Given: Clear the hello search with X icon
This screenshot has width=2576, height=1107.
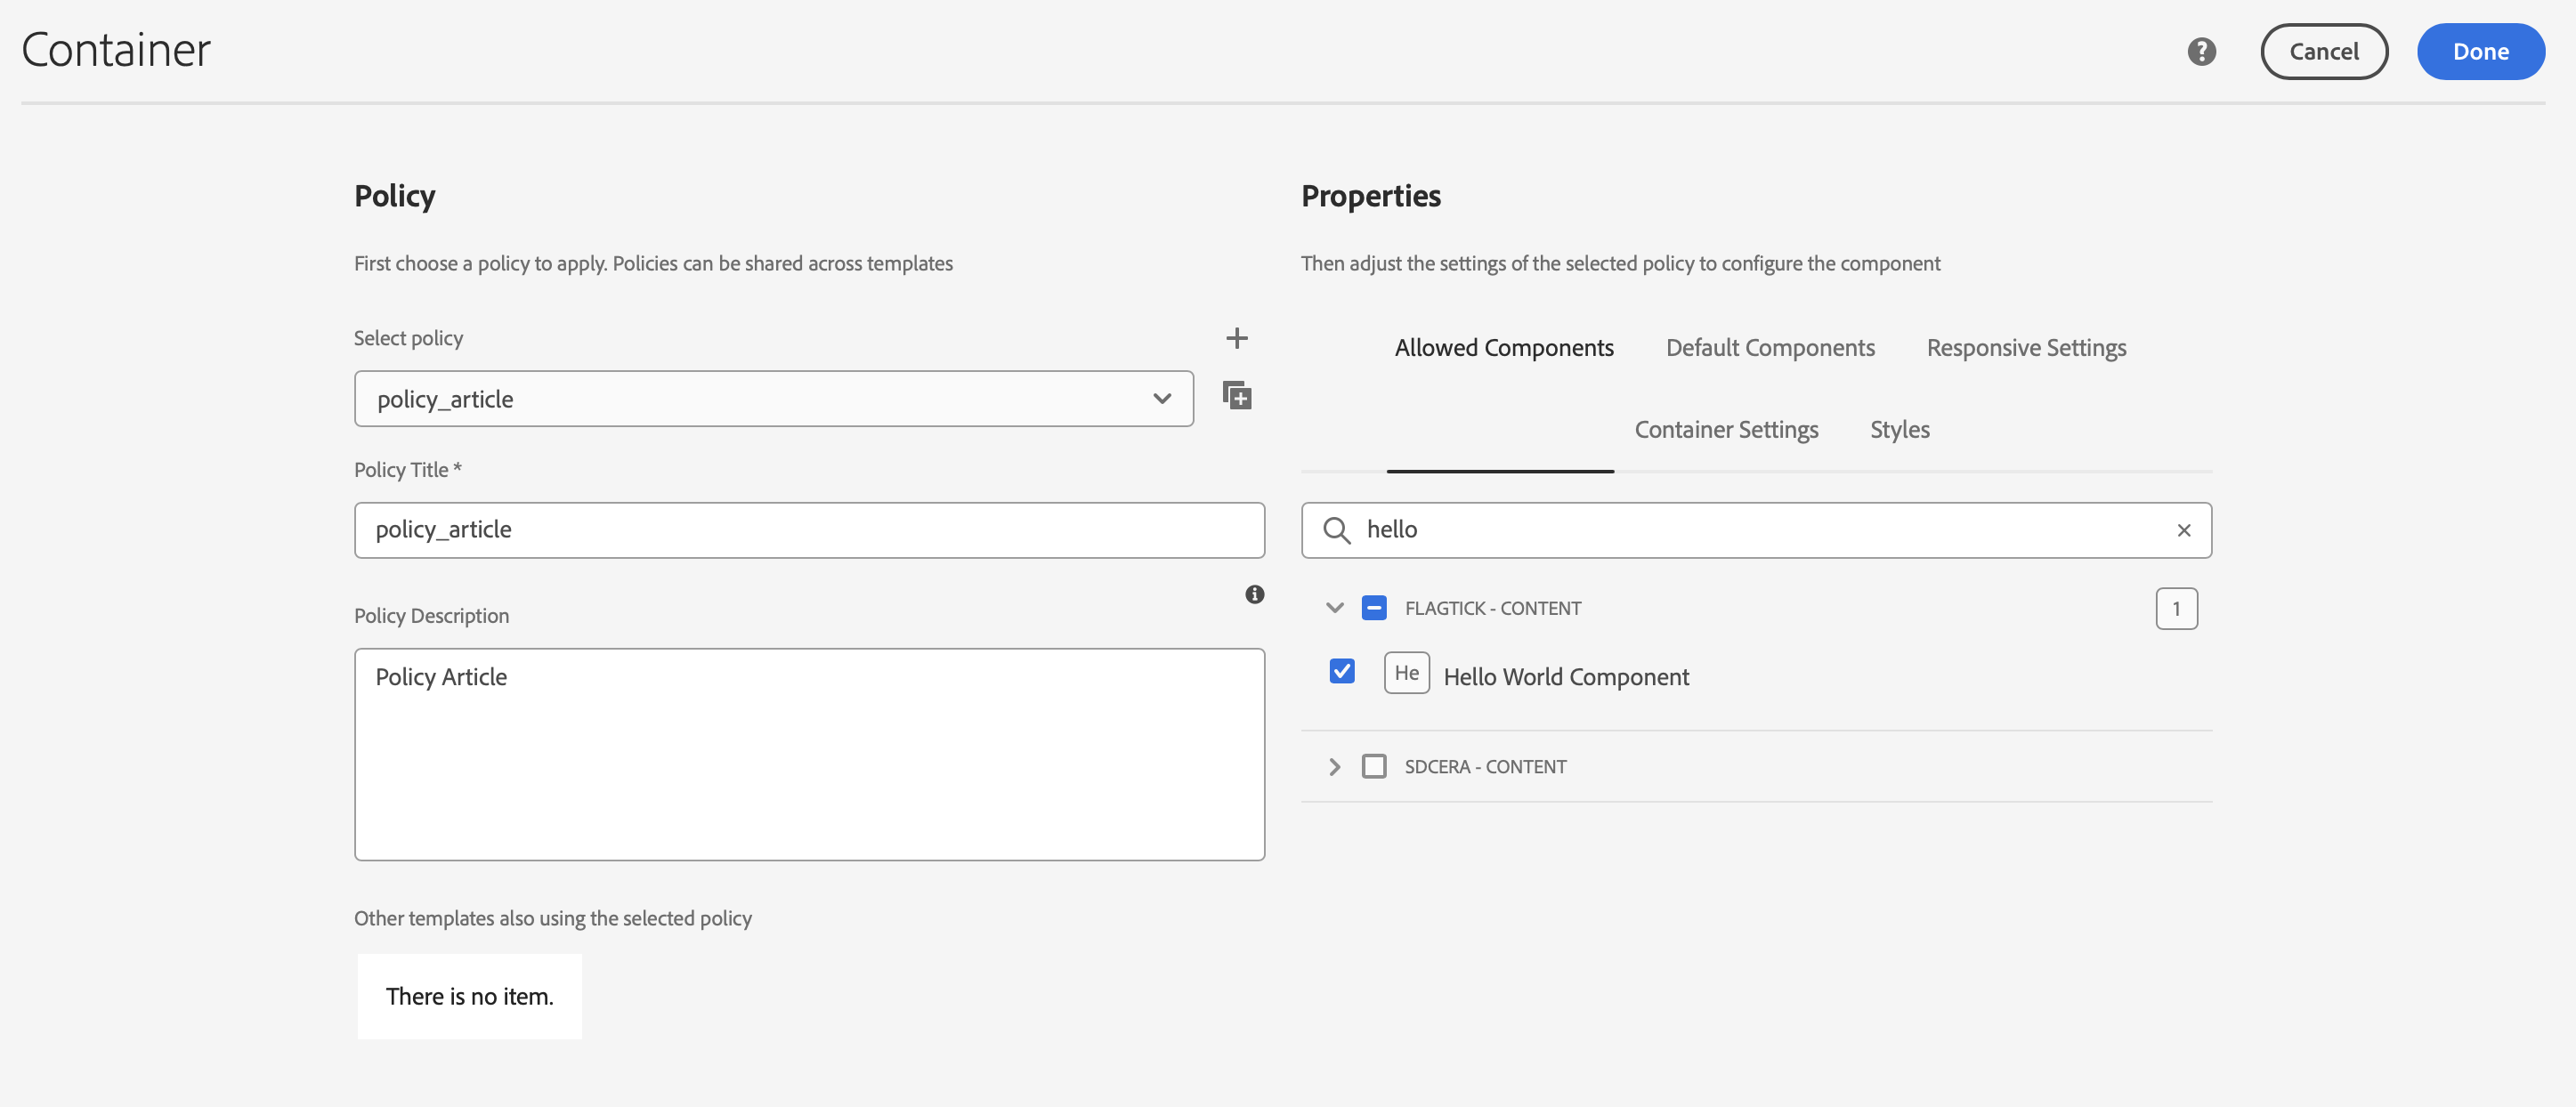Looking at the screenshot, I should click(x=2183, y=530).
